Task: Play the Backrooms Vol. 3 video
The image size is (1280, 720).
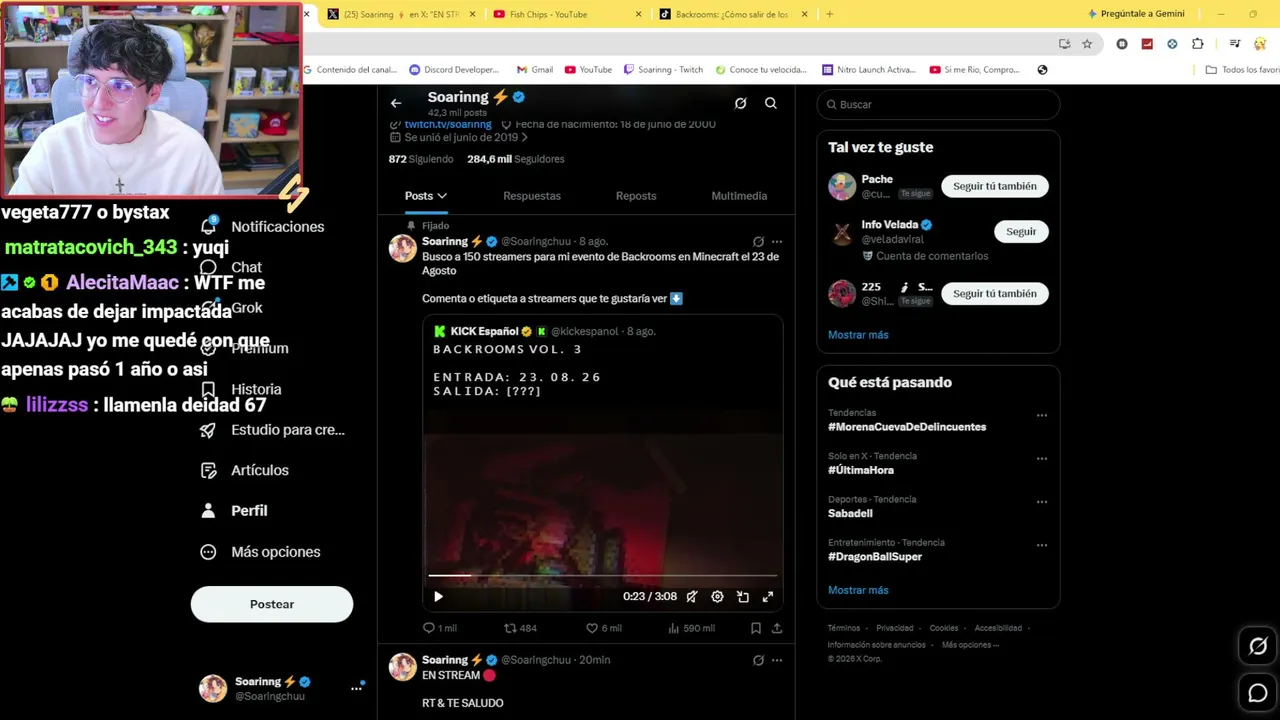Action: tap(438, 597)
